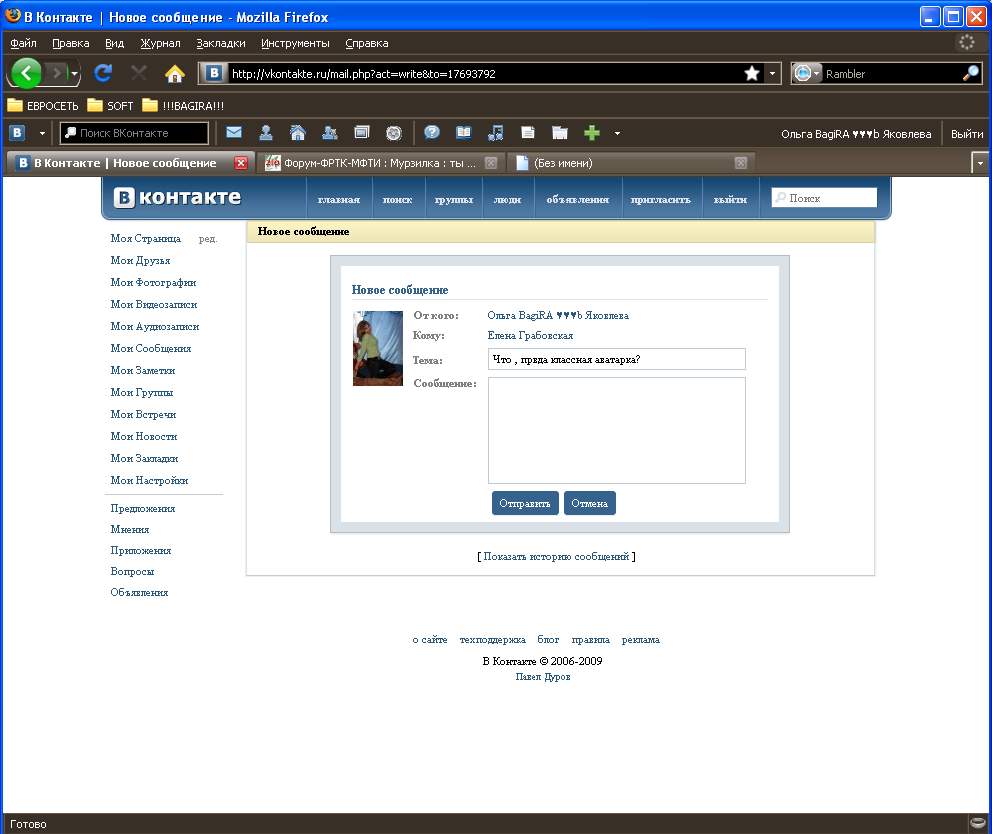Click recipient name Елена Грабовская
Image resolution: width=992 pixels, height=834 pixels.
pos(530,335)
